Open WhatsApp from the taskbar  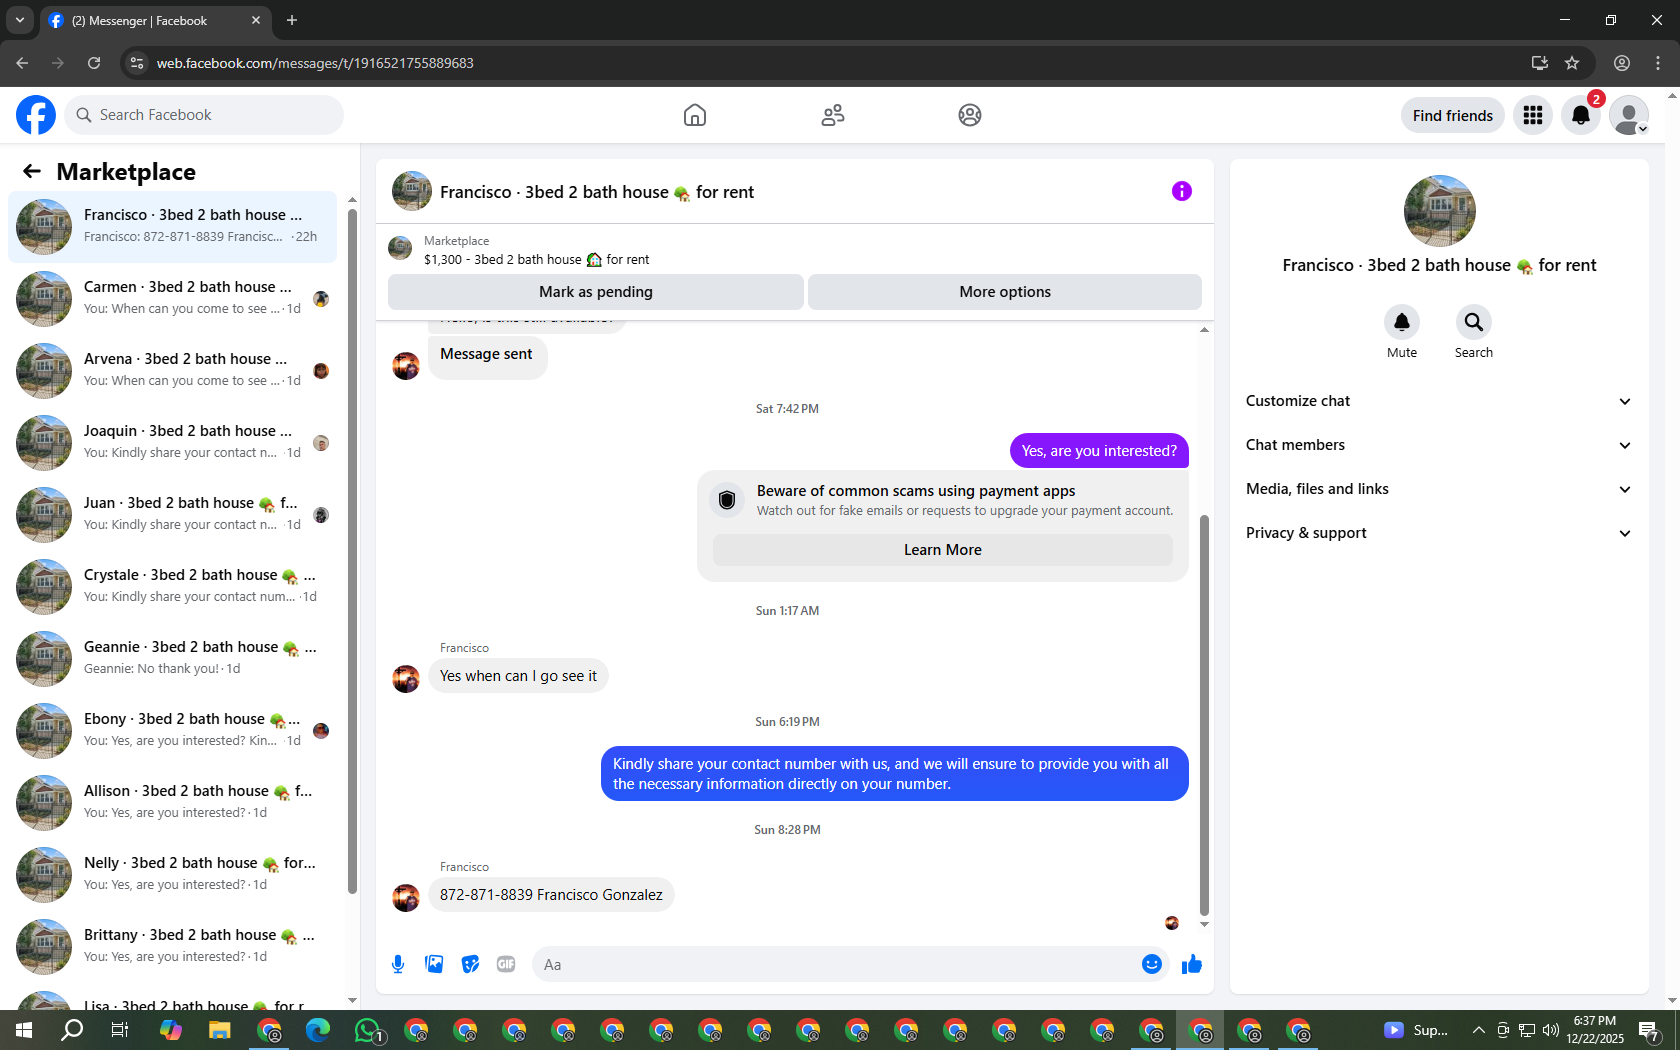[x=368, y=1030]
